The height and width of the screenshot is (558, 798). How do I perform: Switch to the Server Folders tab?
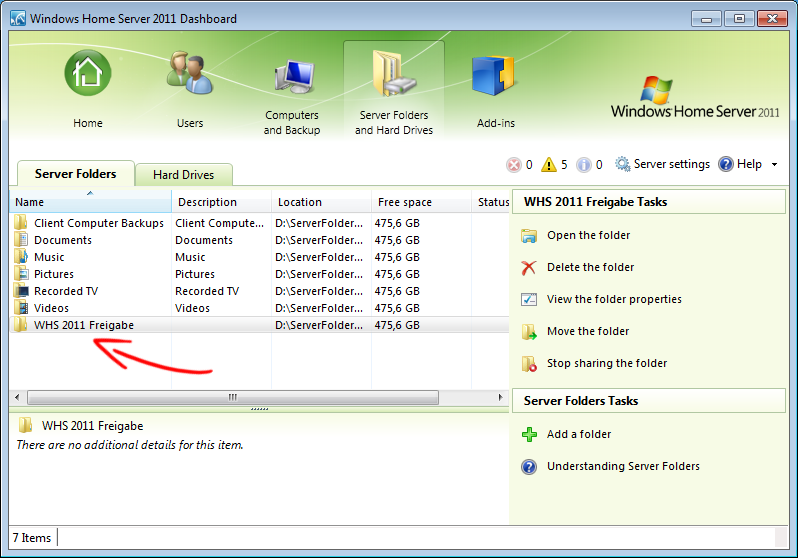click(x=76, y=174)
